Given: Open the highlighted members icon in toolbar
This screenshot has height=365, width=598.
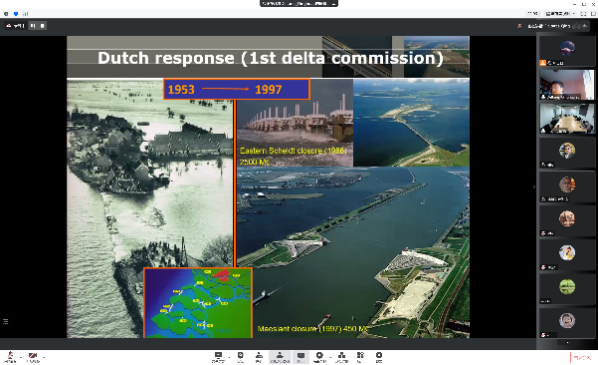Looking at the screenshot, I should (x=280, y=357).
